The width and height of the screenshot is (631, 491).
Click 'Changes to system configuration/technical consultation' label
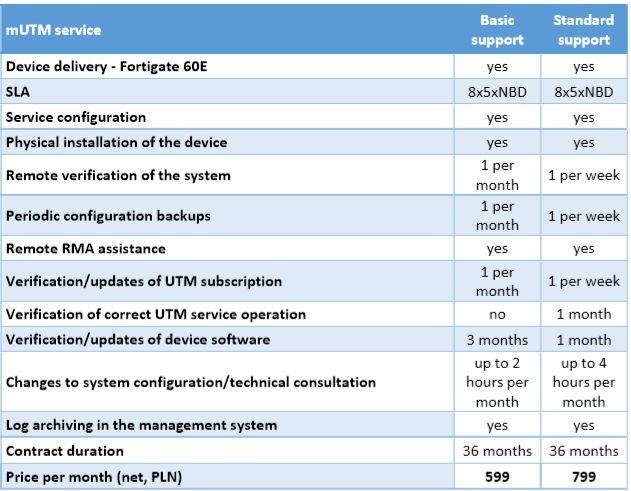pyautogui.click(x=191, y=382)
